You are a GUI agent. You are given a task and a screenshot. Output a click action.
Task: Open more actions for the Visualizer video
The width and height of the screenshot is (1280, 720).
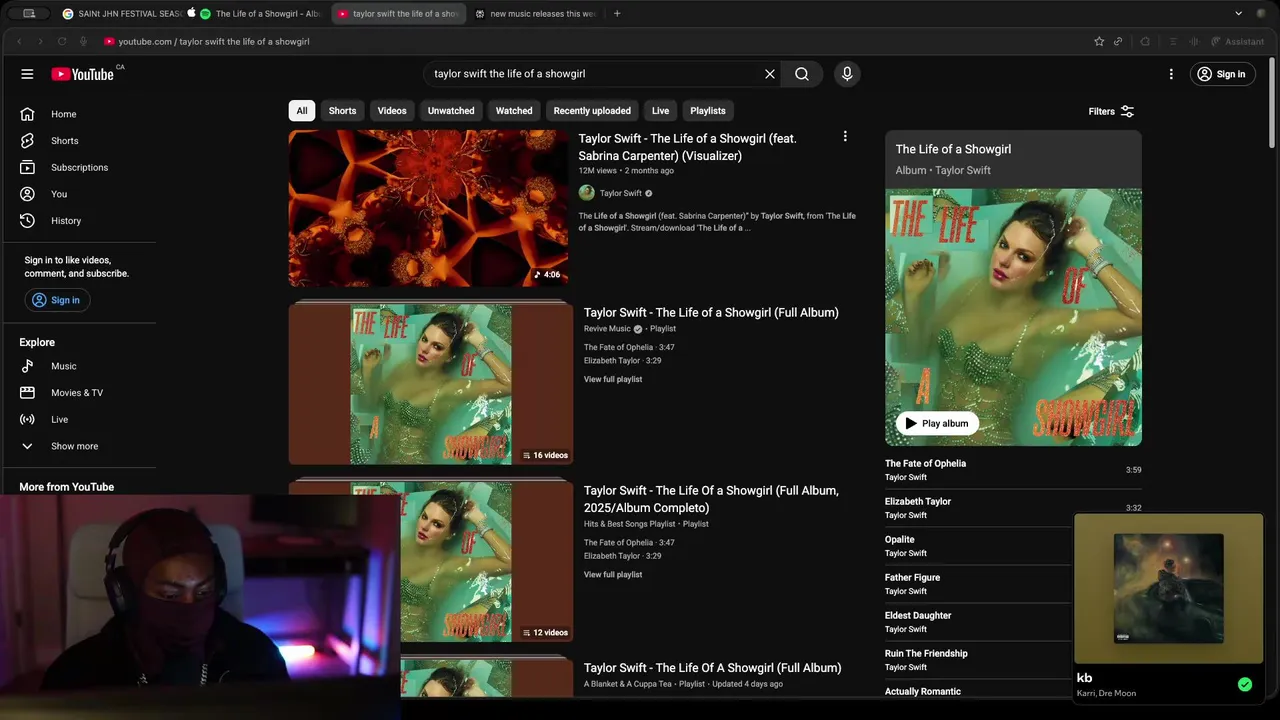(845, 136)
